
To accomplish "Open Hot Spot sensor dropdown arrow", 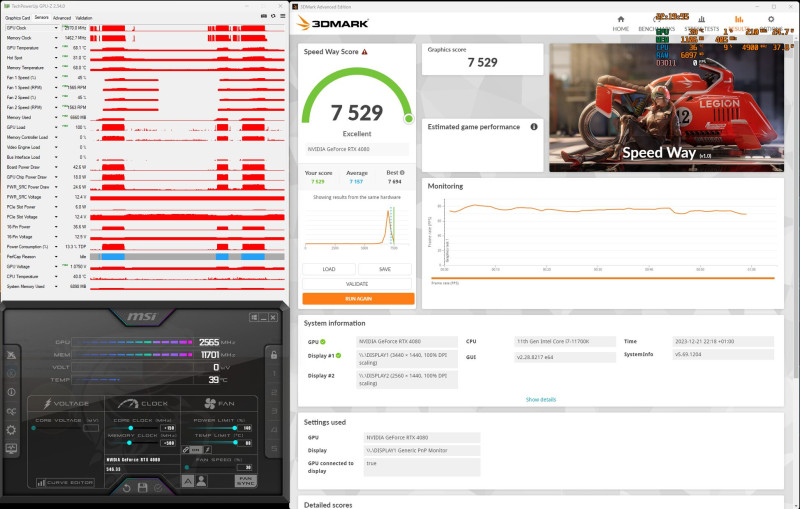I will (56, 58).
